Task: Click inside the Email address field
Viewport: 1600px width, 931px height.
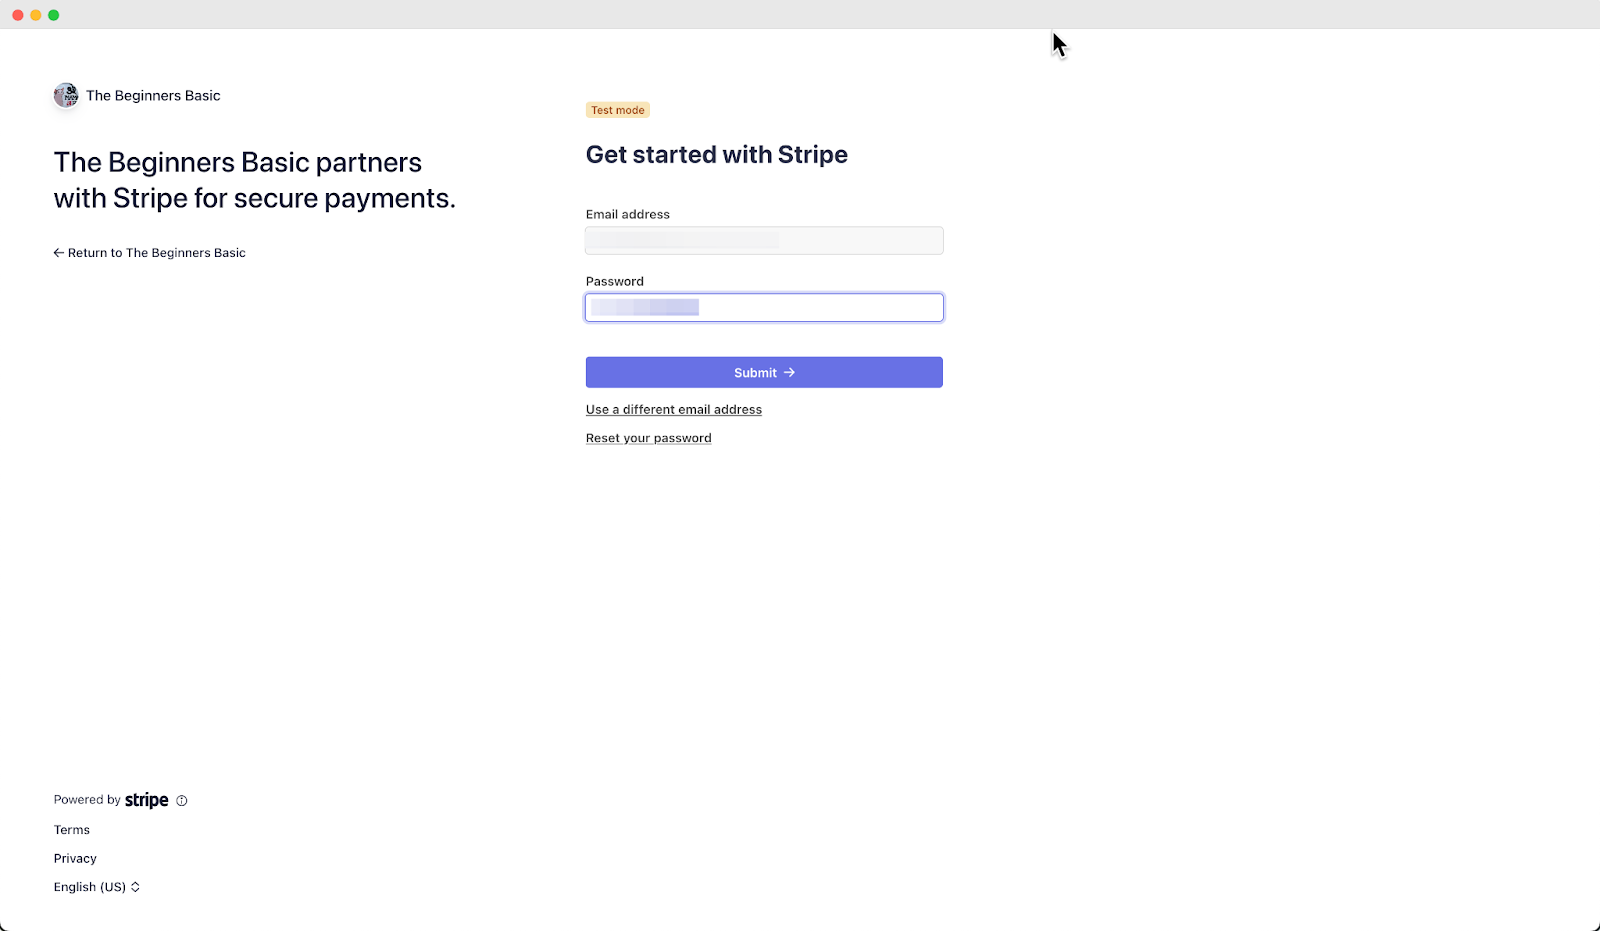Action: (x=763, y=240)
